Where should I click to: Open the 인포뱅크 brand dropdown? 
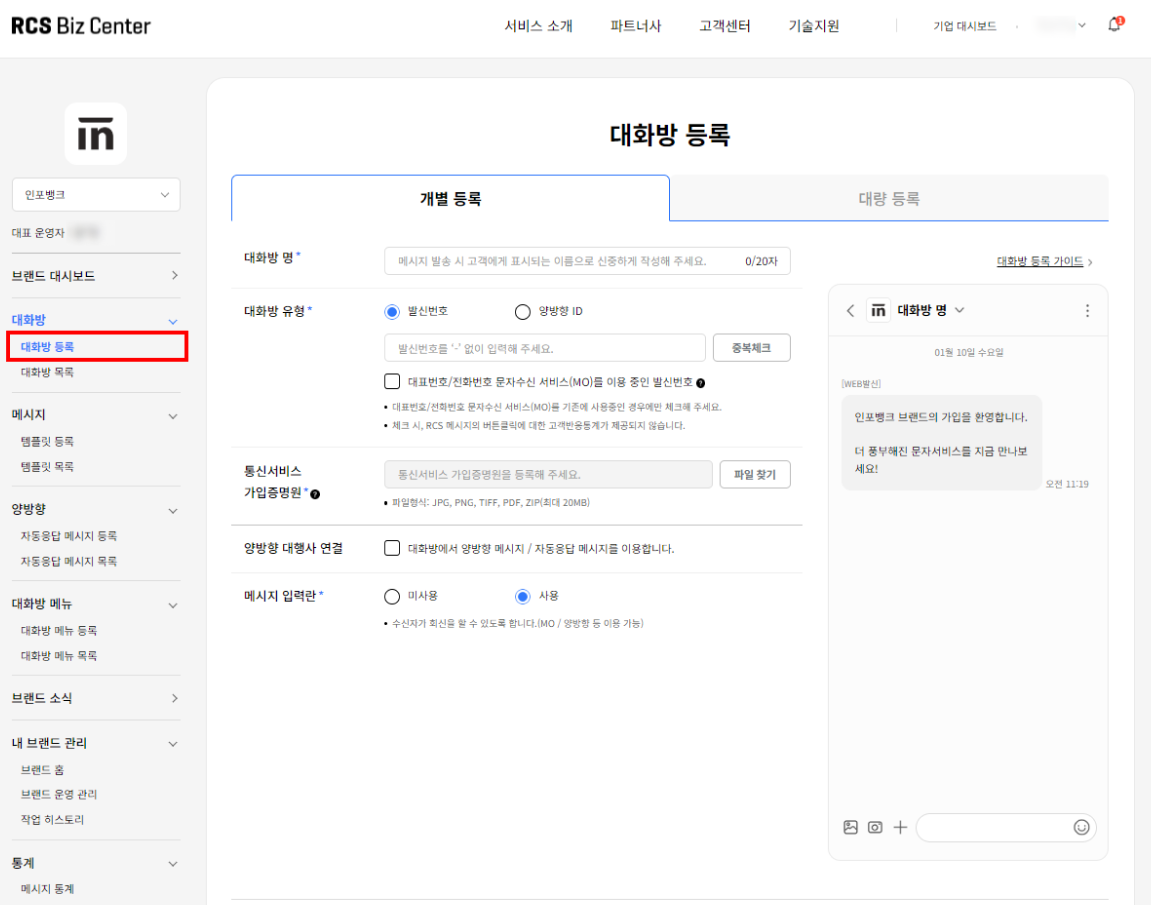click(96, 195)
